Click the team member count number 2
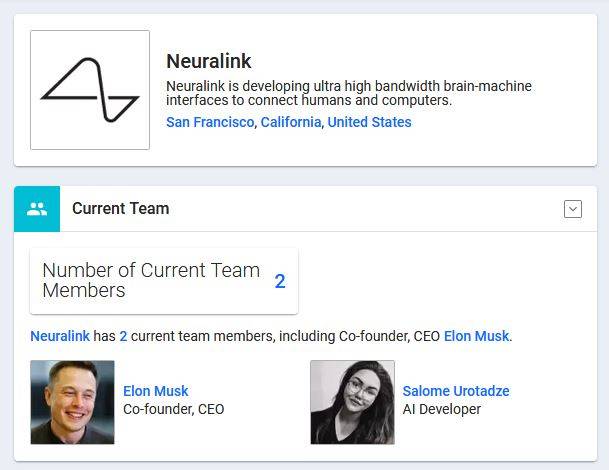 (280, 281)
